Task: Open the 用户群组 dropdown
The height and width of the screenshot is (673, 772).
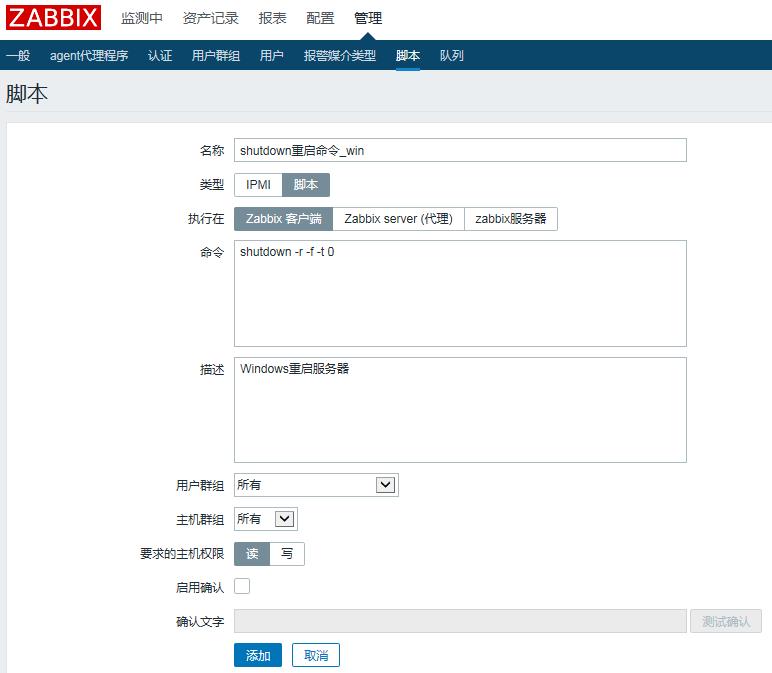Action: click(x=316, y=485)
